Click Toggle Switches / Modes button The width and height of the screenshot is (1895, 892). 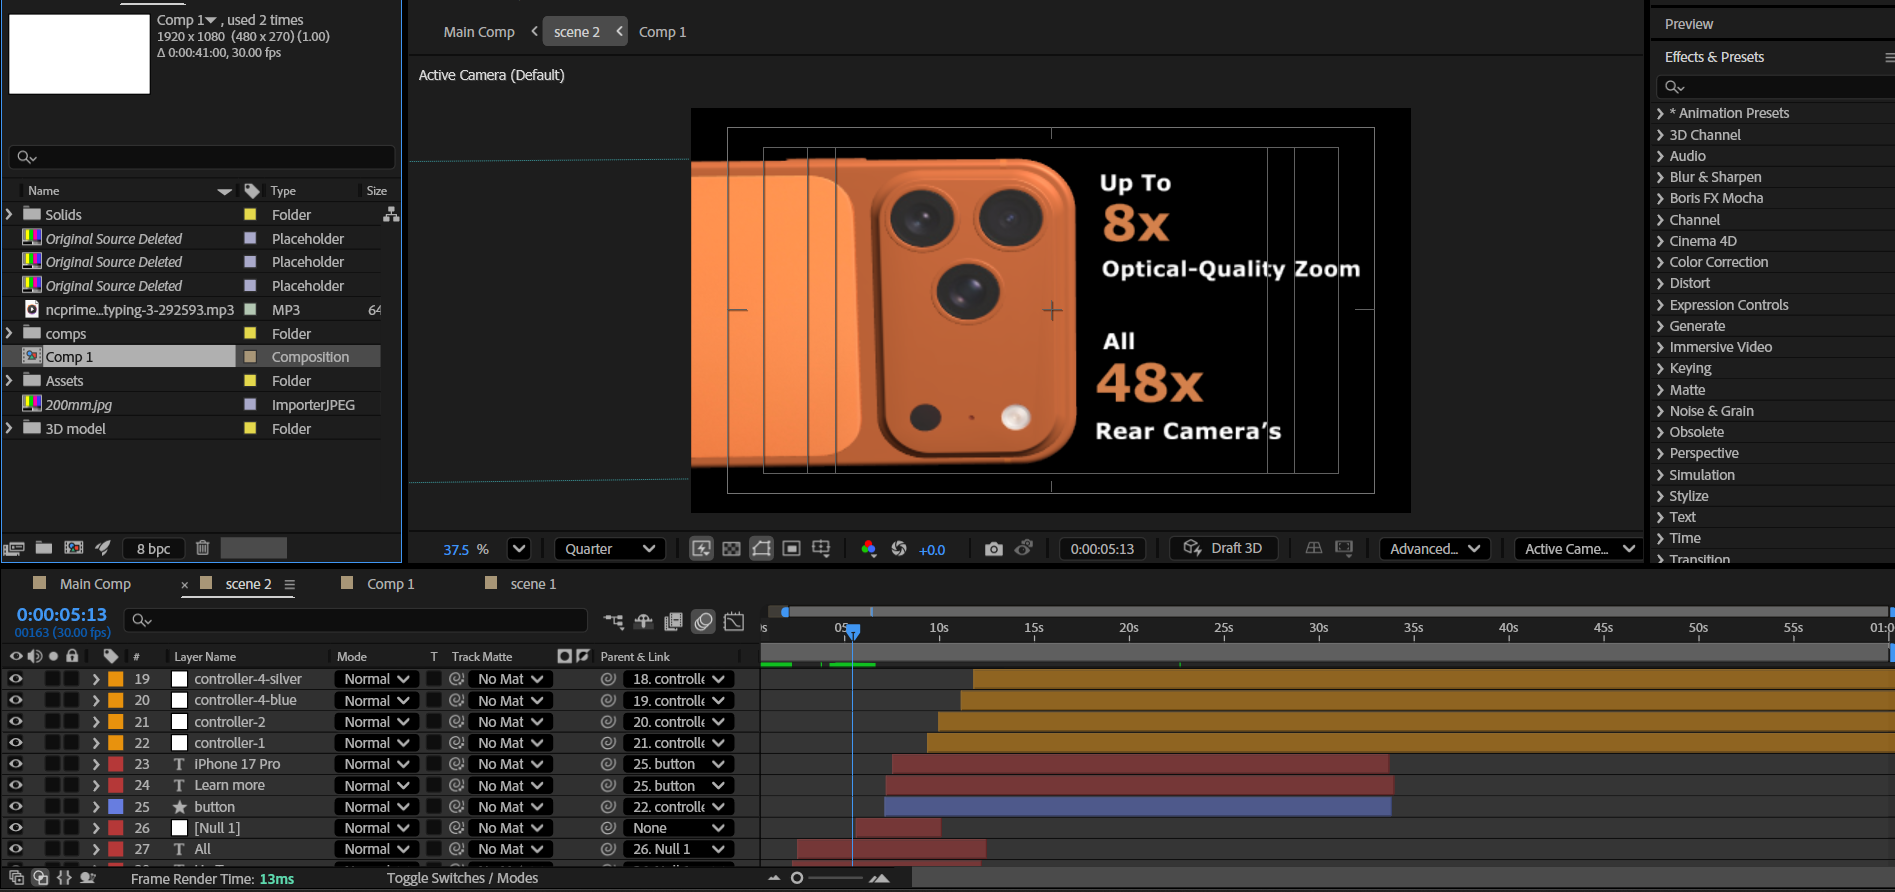click(462, 878)
